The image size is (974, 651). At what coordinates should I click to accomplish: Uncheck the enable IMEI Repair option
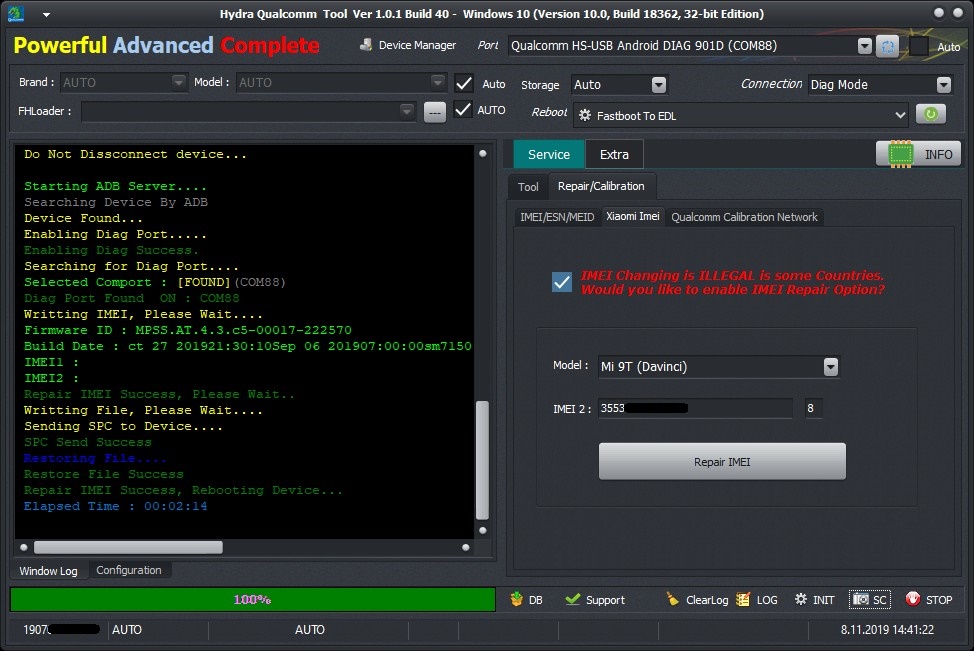point(562,282)
